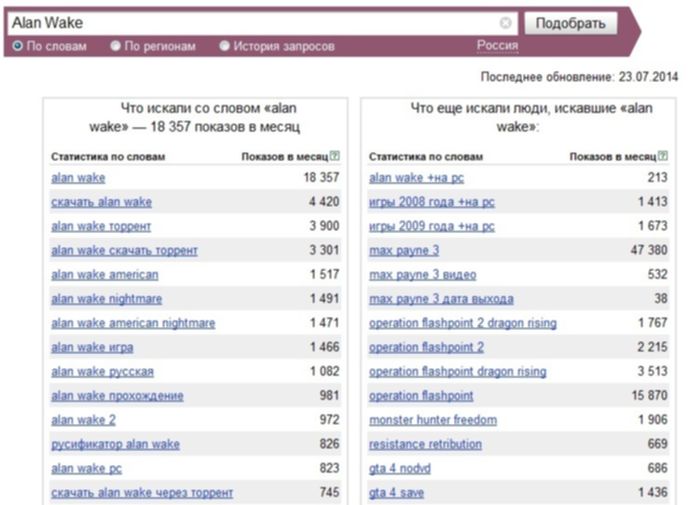Image resolution: width=688 pixels, height=505 pixels.
Task: Open the 'operation flashpoint' link
Action: [x=421, y=396]
